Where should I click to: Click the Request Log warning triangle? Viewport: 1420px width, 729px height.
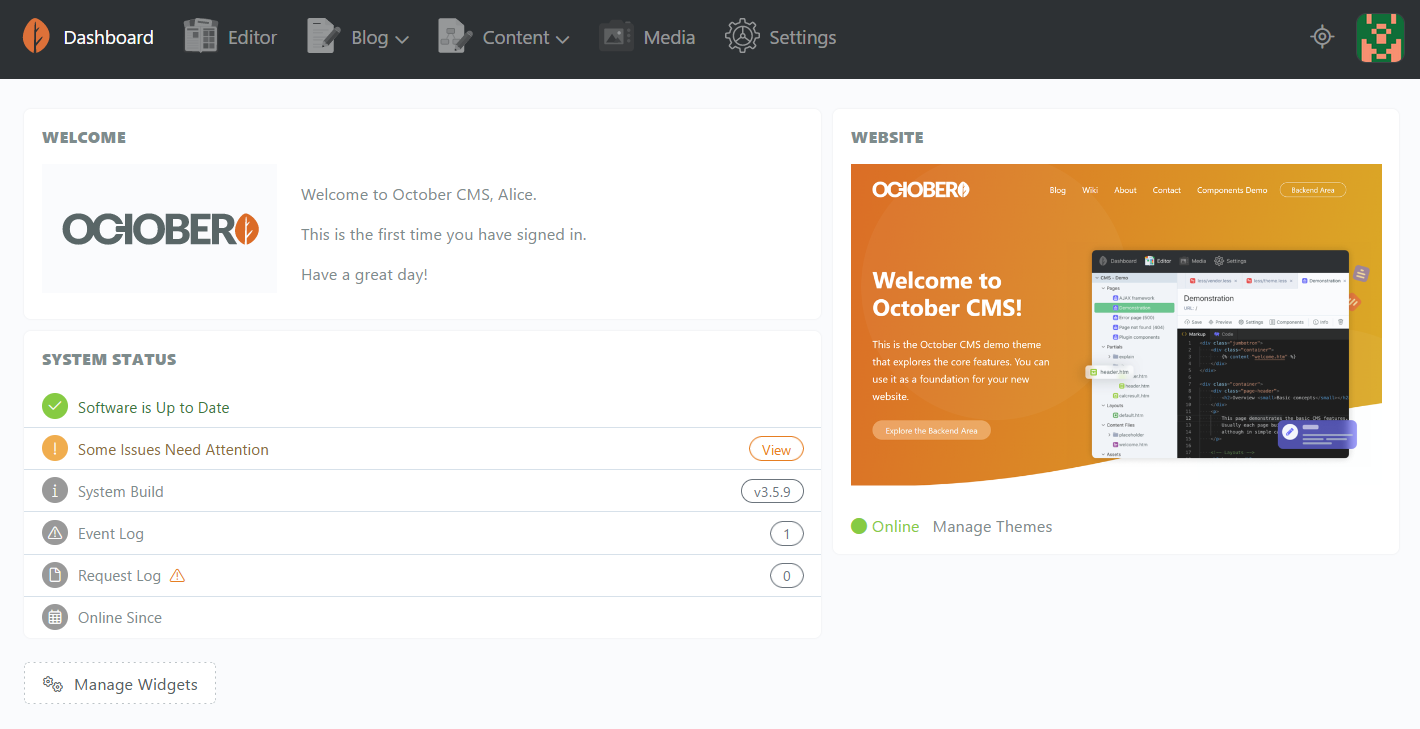tap(178, 575)
